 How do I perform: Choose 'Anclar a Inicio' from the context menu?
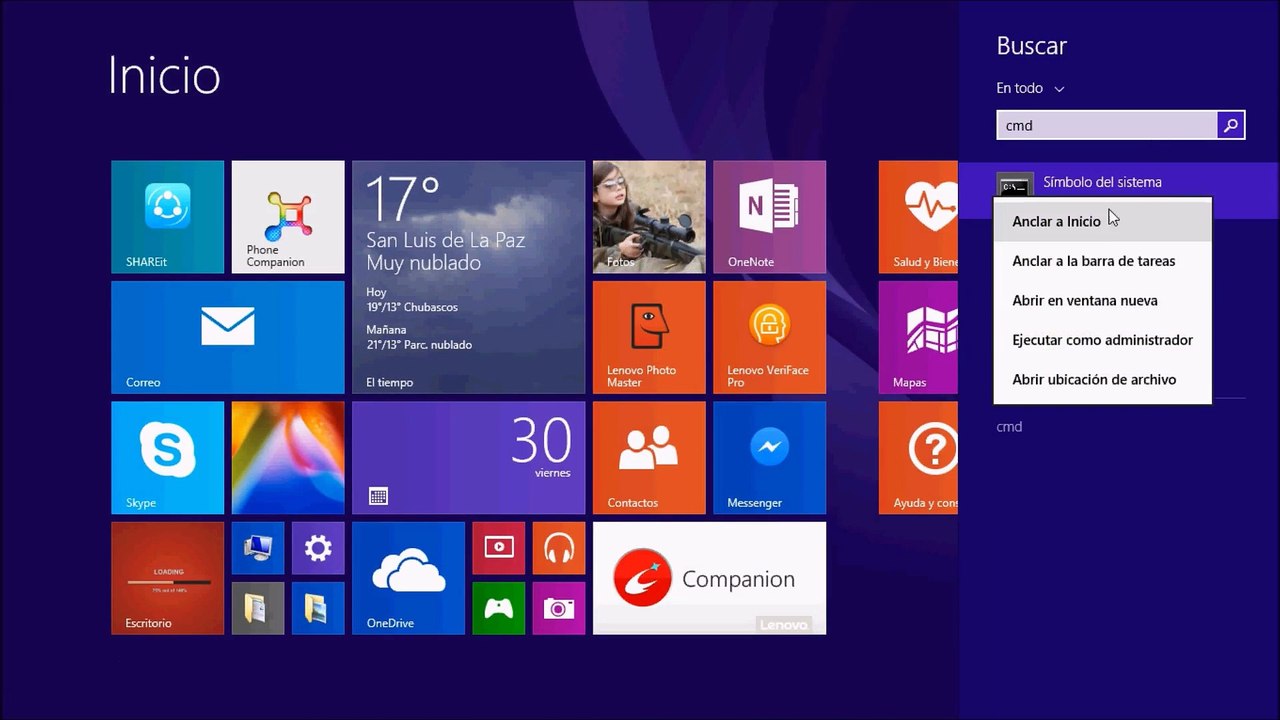(x=1102, y=221)
